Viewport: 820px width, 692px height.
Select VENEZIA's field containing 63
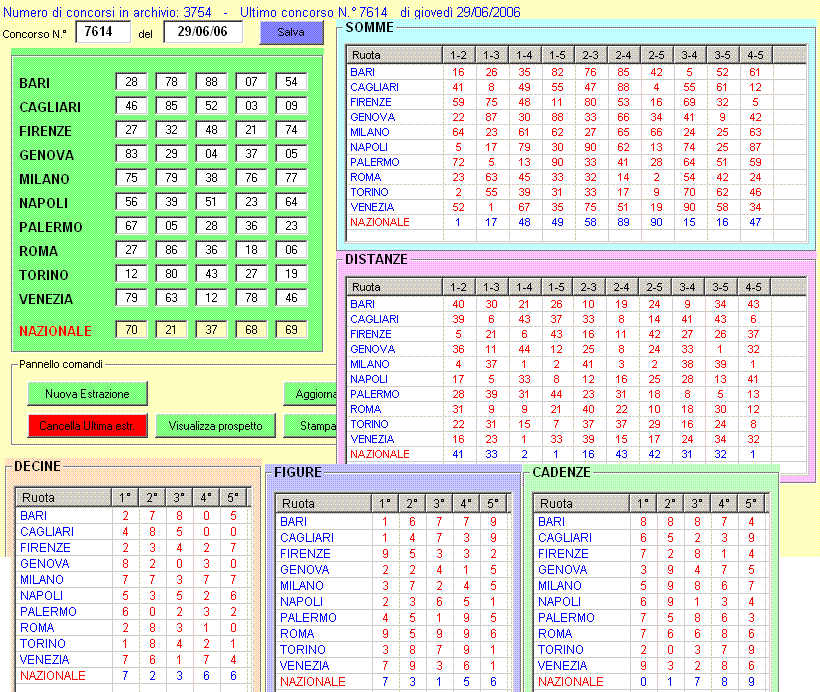click(172, 298)
